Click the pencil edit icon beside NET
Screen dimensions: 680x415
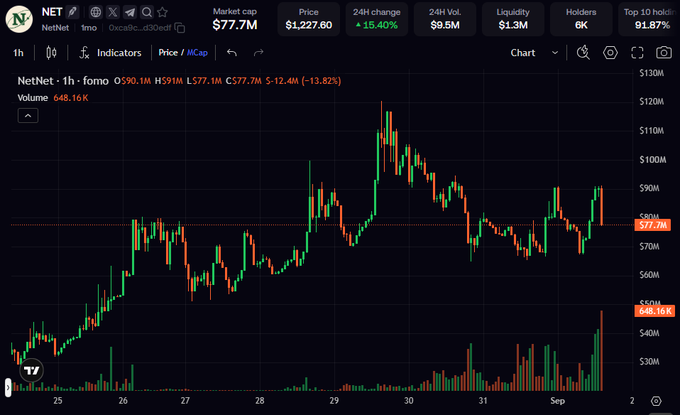72,12
